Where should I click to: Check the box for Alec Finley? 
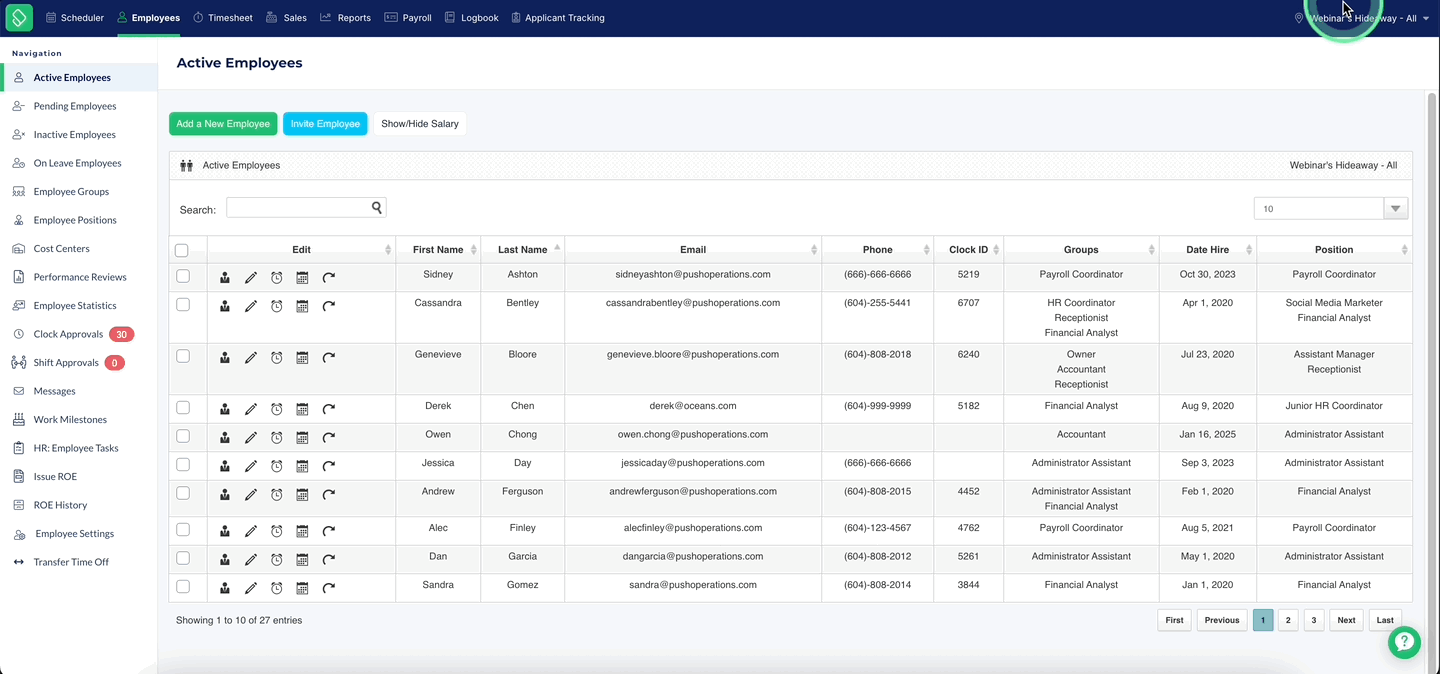(183, 530)
